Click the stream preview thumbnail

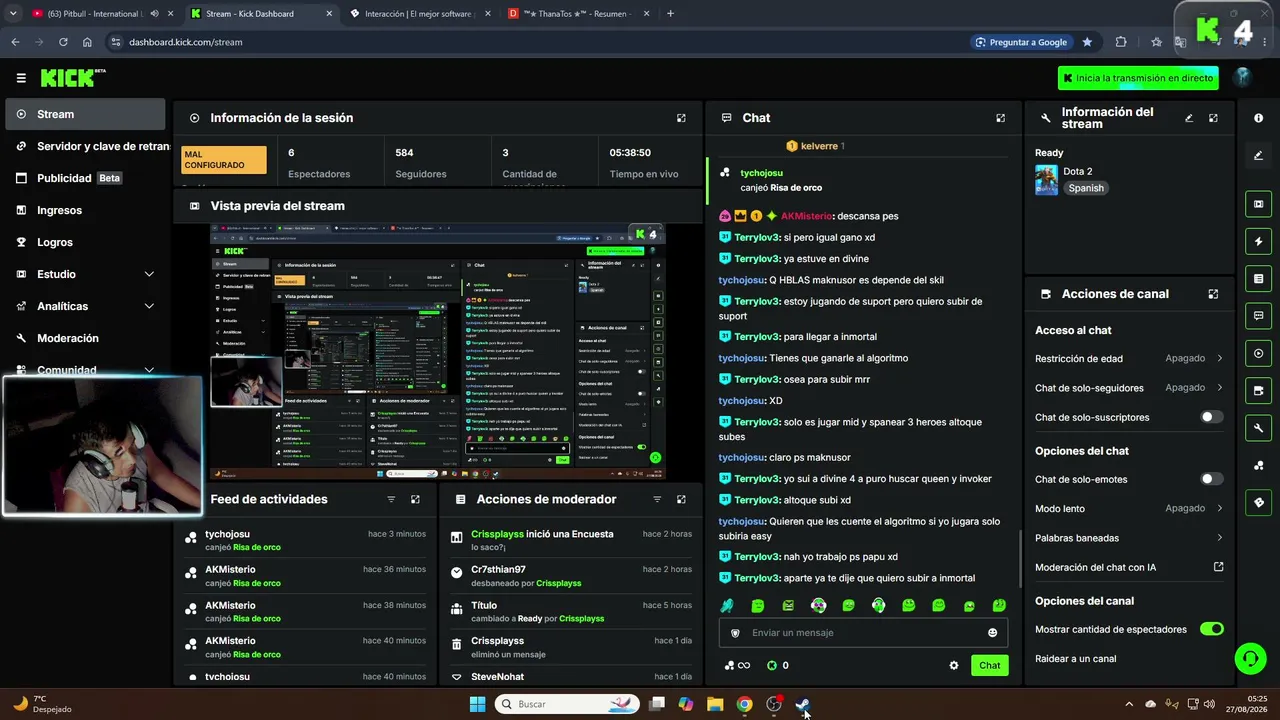coord(438,352)
